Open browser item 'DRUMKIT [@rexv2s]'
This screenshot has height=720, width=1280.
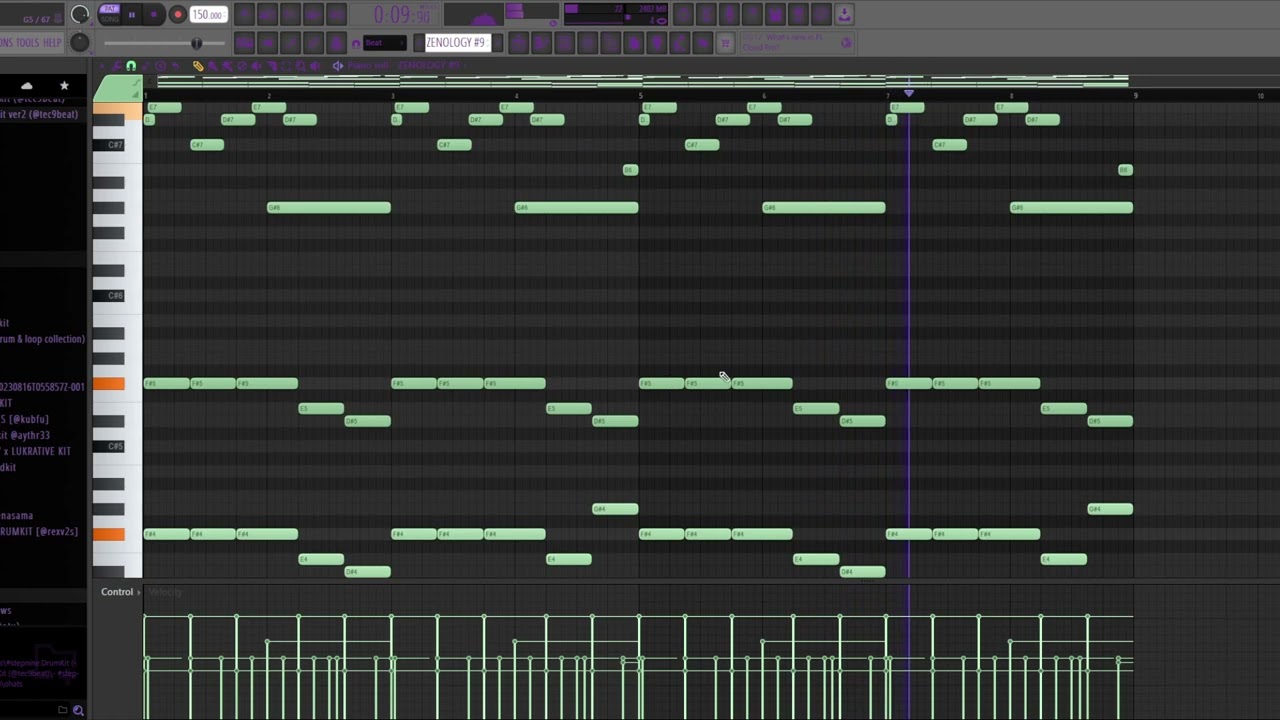pos(39,531)
